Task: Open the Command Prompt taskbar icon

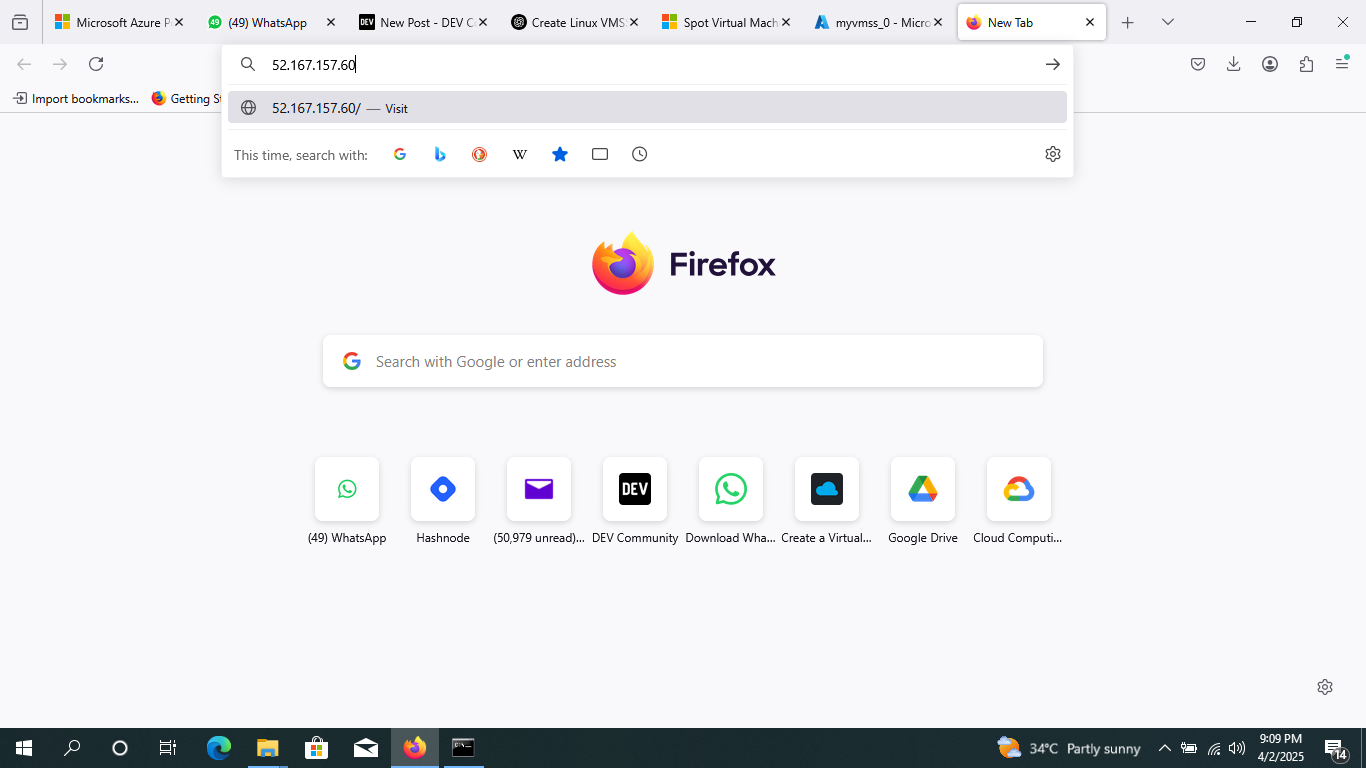Action: (463, 748)
